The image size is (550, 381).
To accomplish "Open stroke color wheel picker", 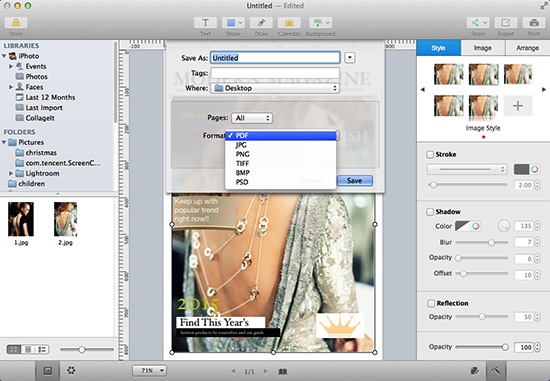I will (535, 169).
